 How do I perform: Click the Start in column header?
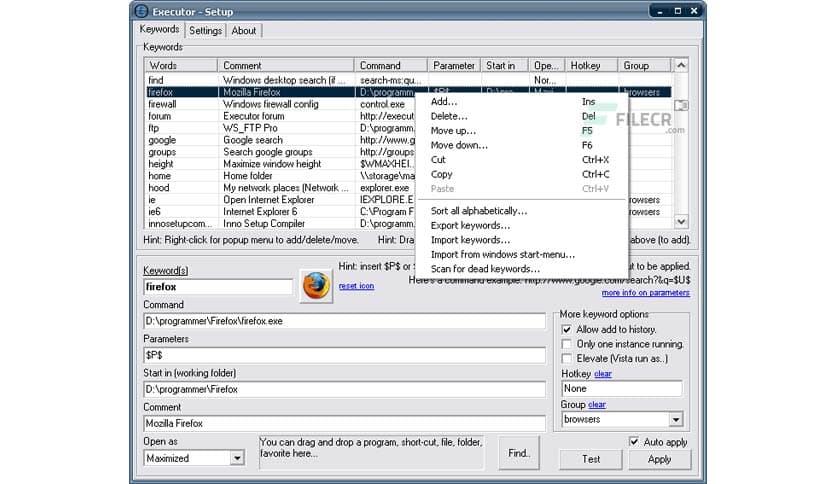[504, 66]
